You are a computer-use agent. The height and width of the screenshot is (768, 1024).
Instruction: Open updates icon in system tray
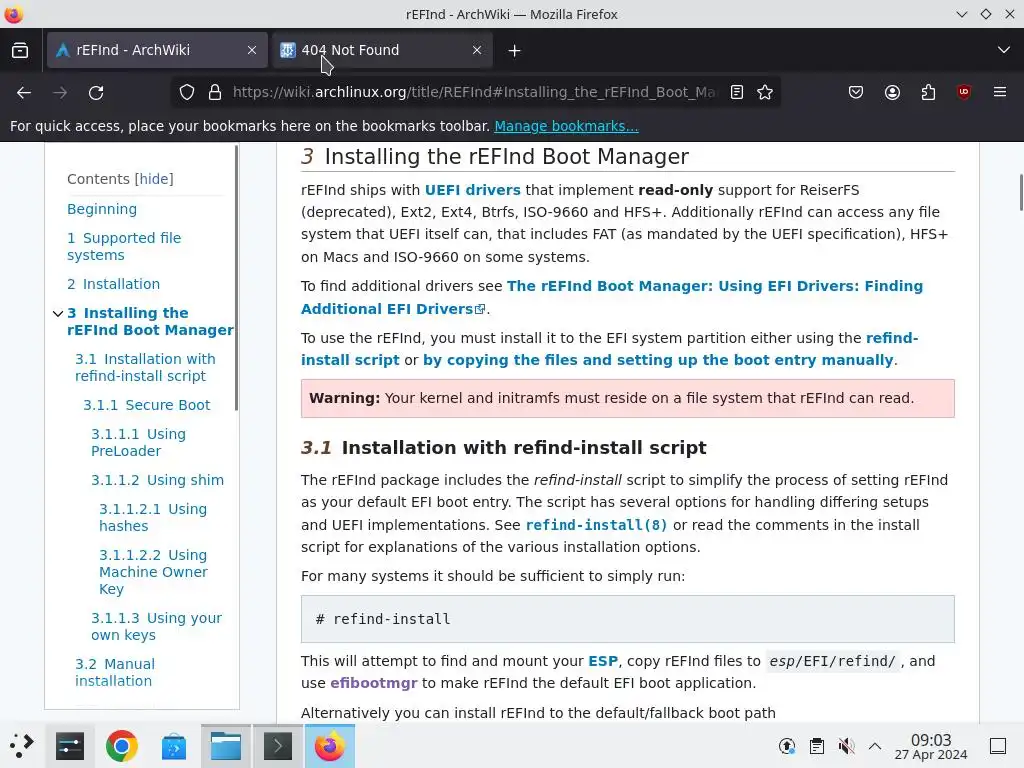(x=787, y=746)
